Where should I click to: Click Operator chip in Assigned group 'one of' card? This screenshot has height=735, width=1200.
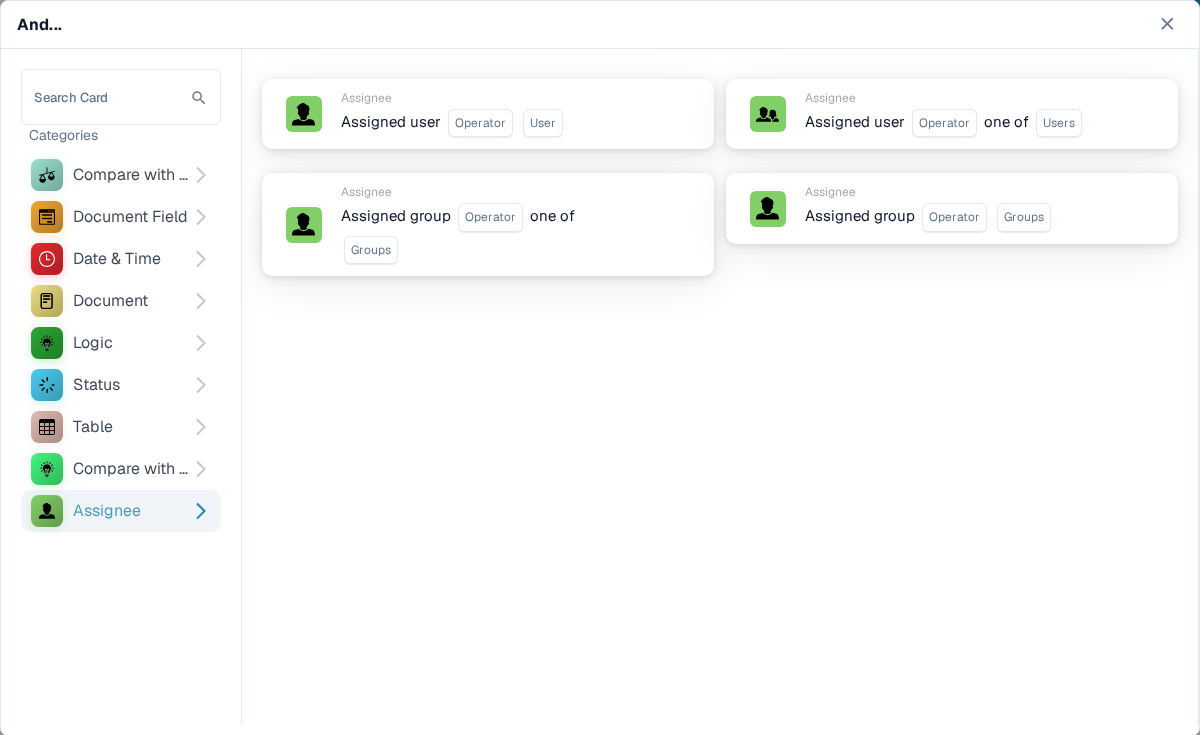pos(490,217)
